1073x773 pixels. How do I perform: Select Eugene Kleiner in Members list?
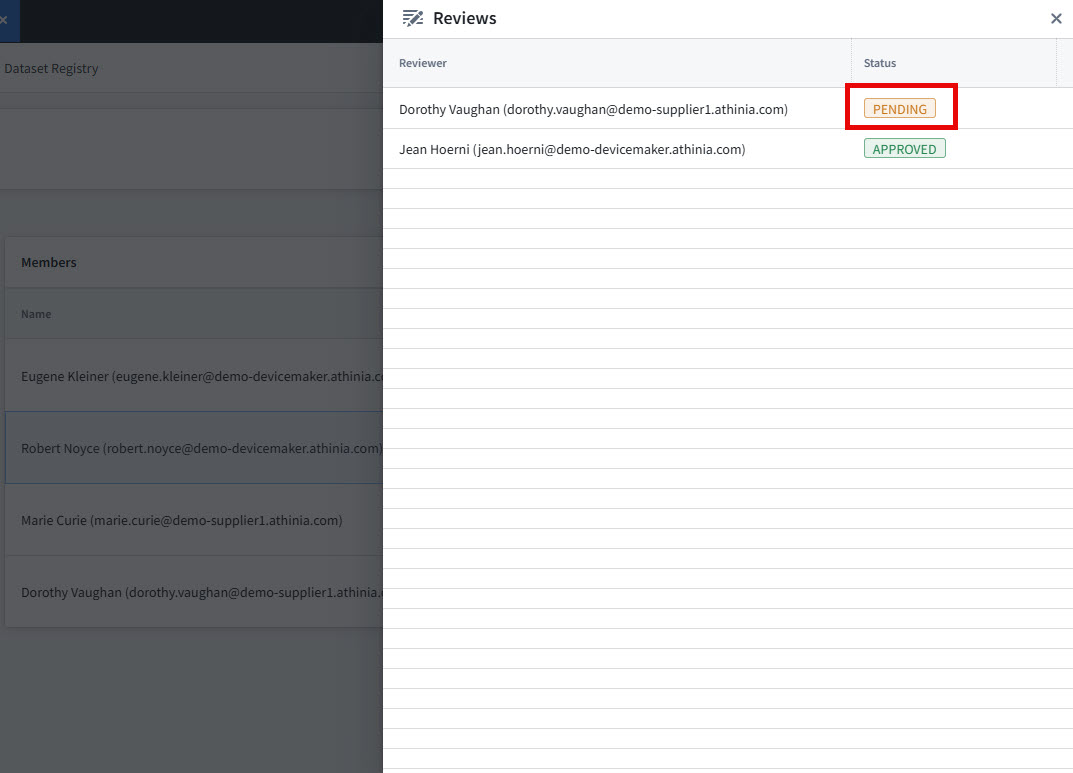[194, 376]
